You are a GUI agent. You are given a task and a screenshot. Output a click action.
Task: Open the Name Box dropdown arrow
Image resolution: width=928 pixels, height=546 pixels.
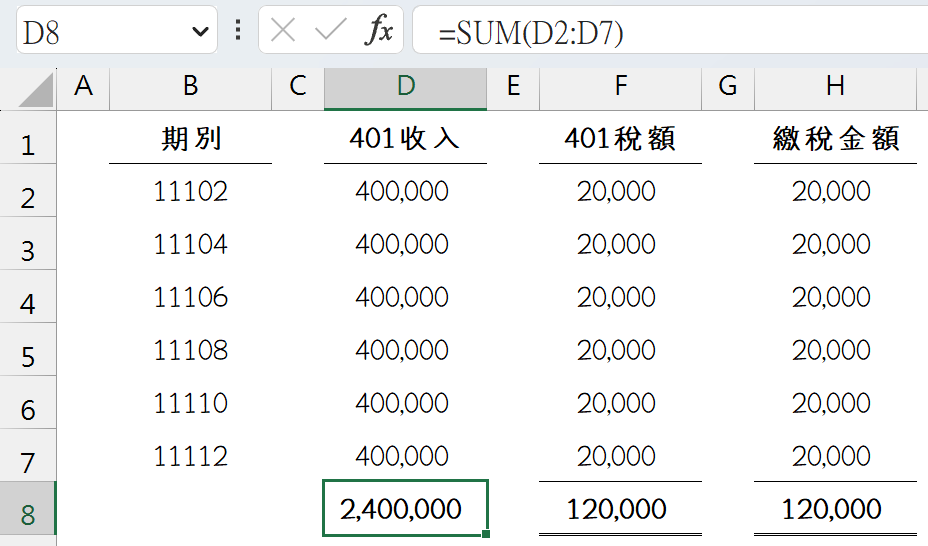tap(200, 31)
